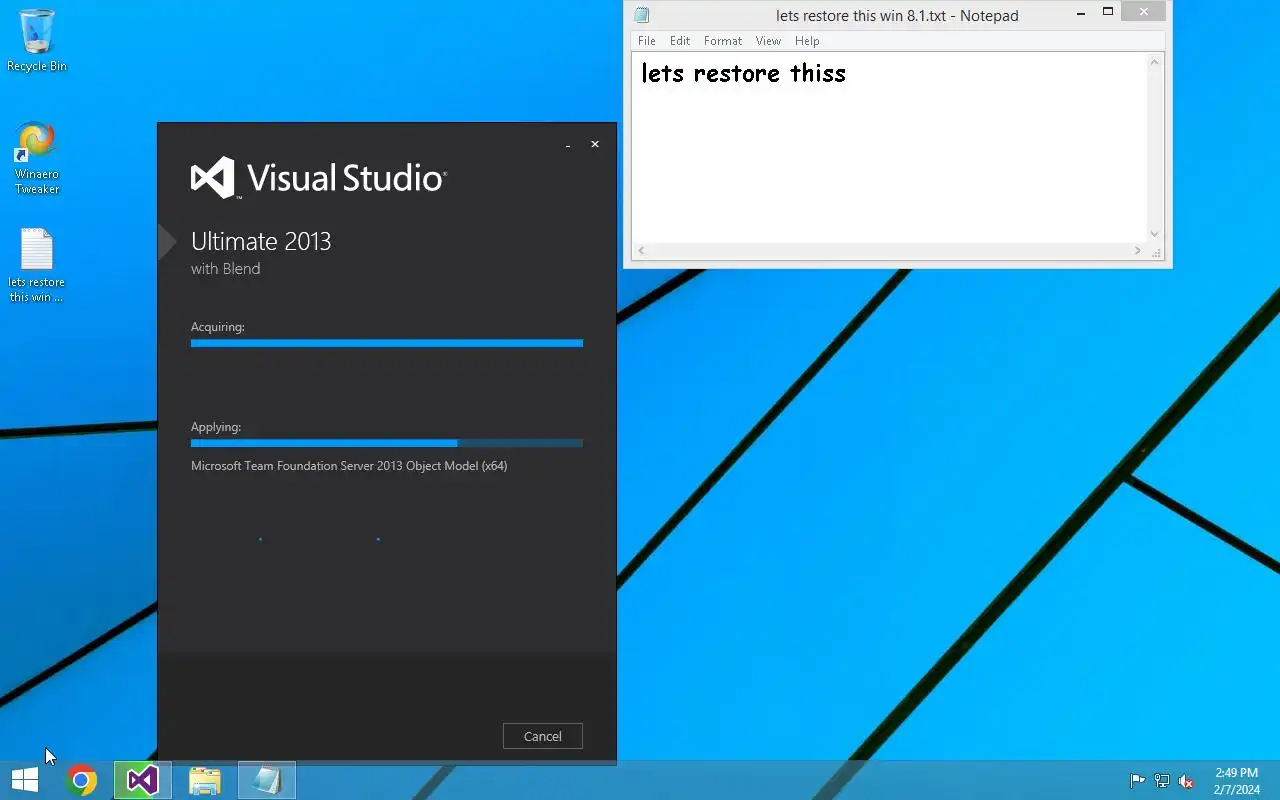Open the network tray icon
The image size is (1280, 800).
(x=1162, y=781)
